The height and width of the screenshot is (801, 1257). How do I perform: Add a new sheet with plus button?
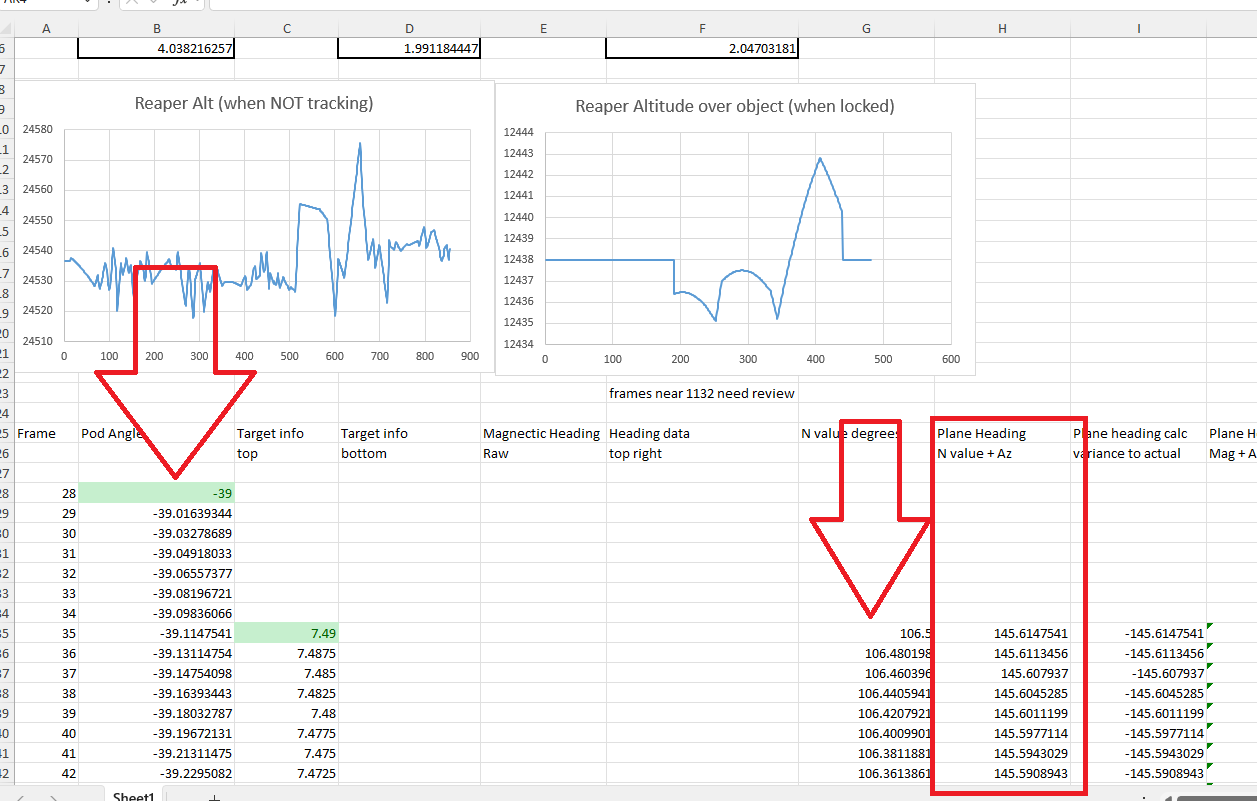tap(213, 796)
